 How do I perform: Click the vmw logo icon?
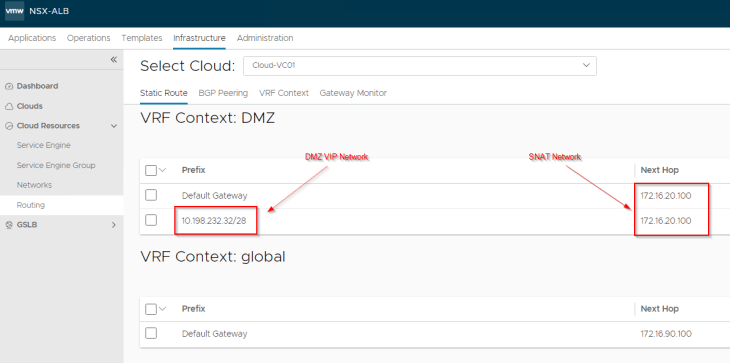tap(15, 11)
